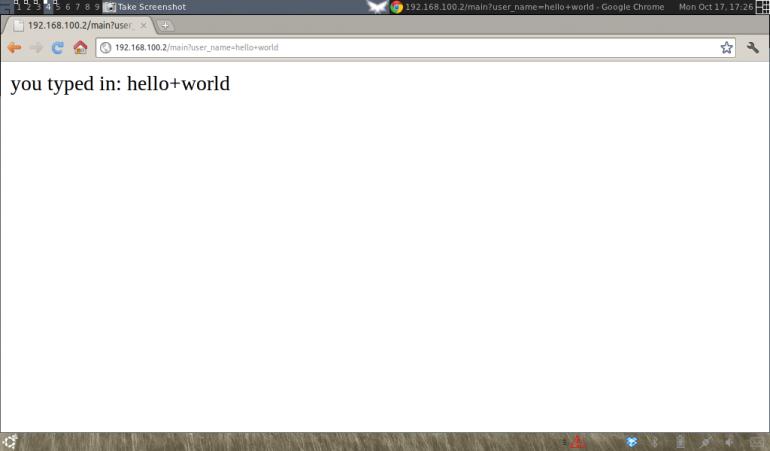Switch to workspace 9 in the pager
Image resolution: width=770 pixels, height=451 pixels.
(x=97, y=7)
